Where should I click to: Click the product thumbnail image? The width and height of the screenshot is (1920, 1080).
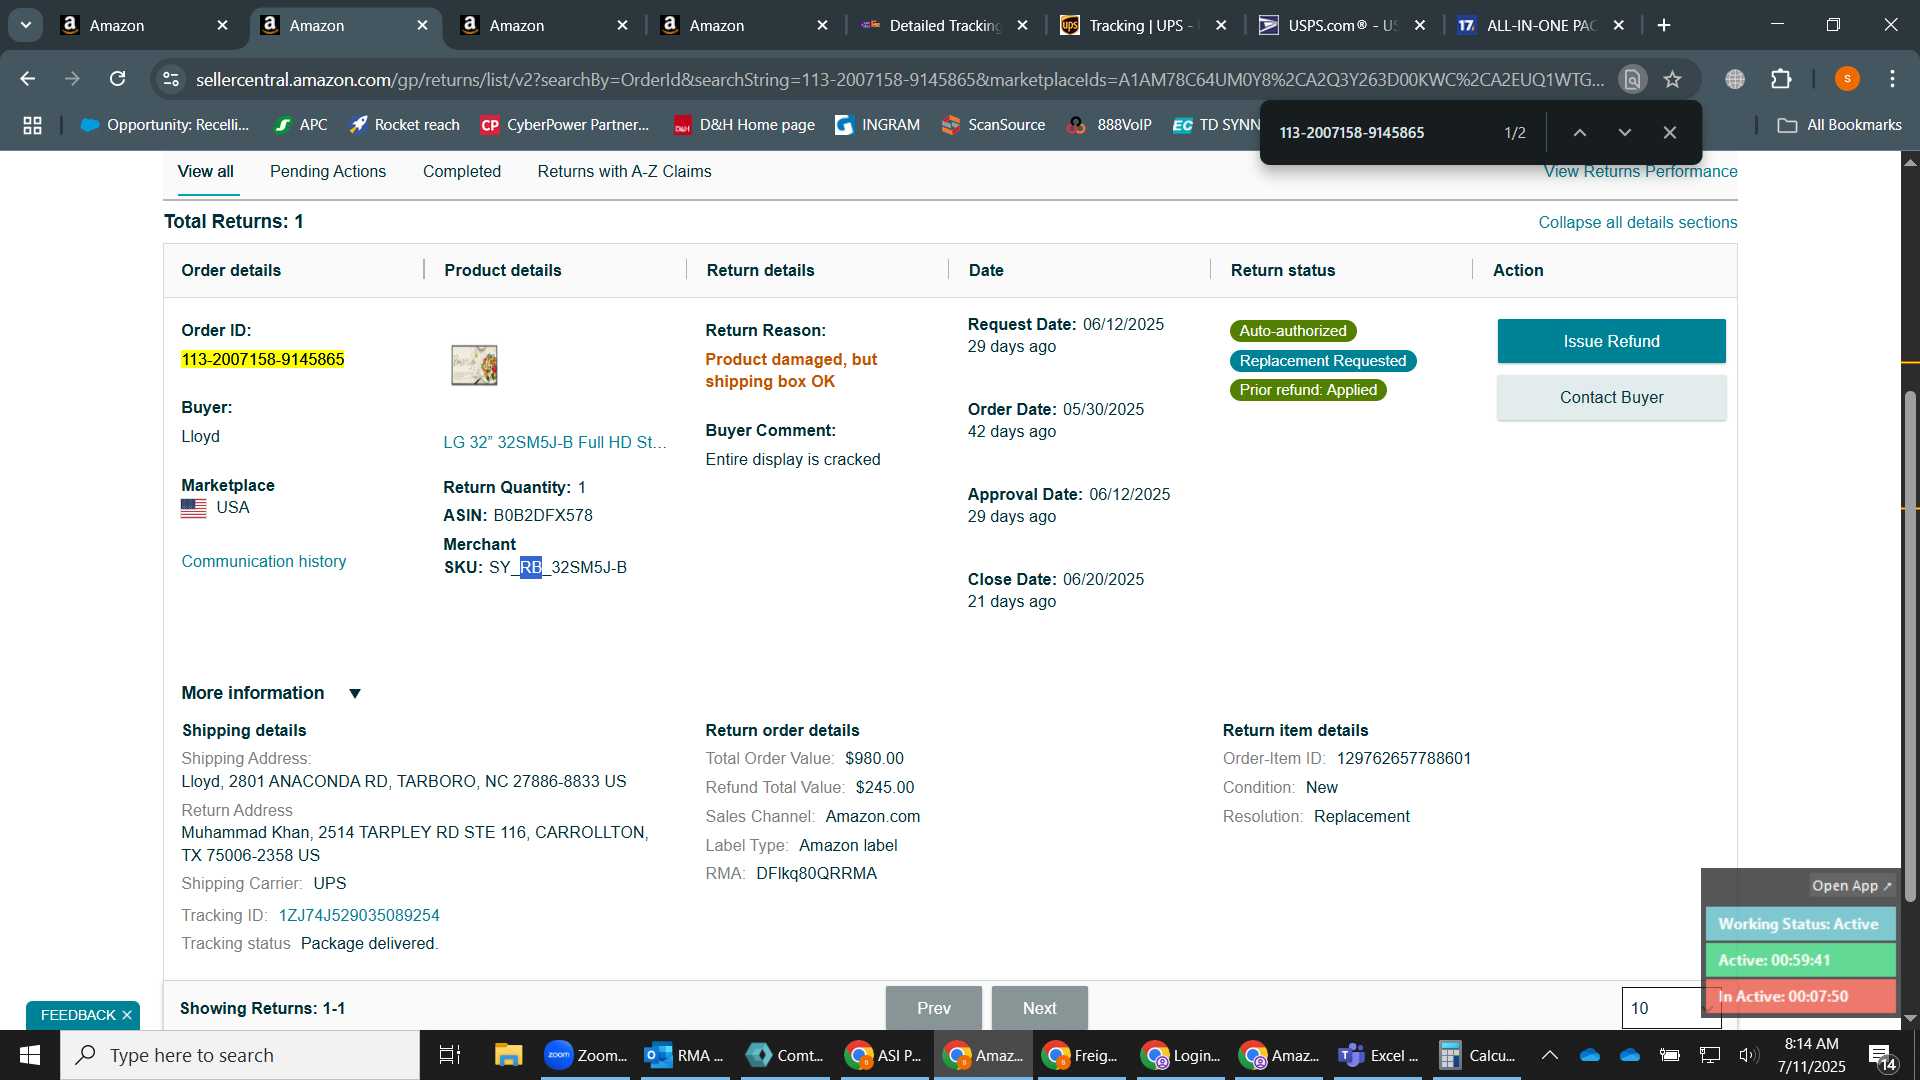474,365
